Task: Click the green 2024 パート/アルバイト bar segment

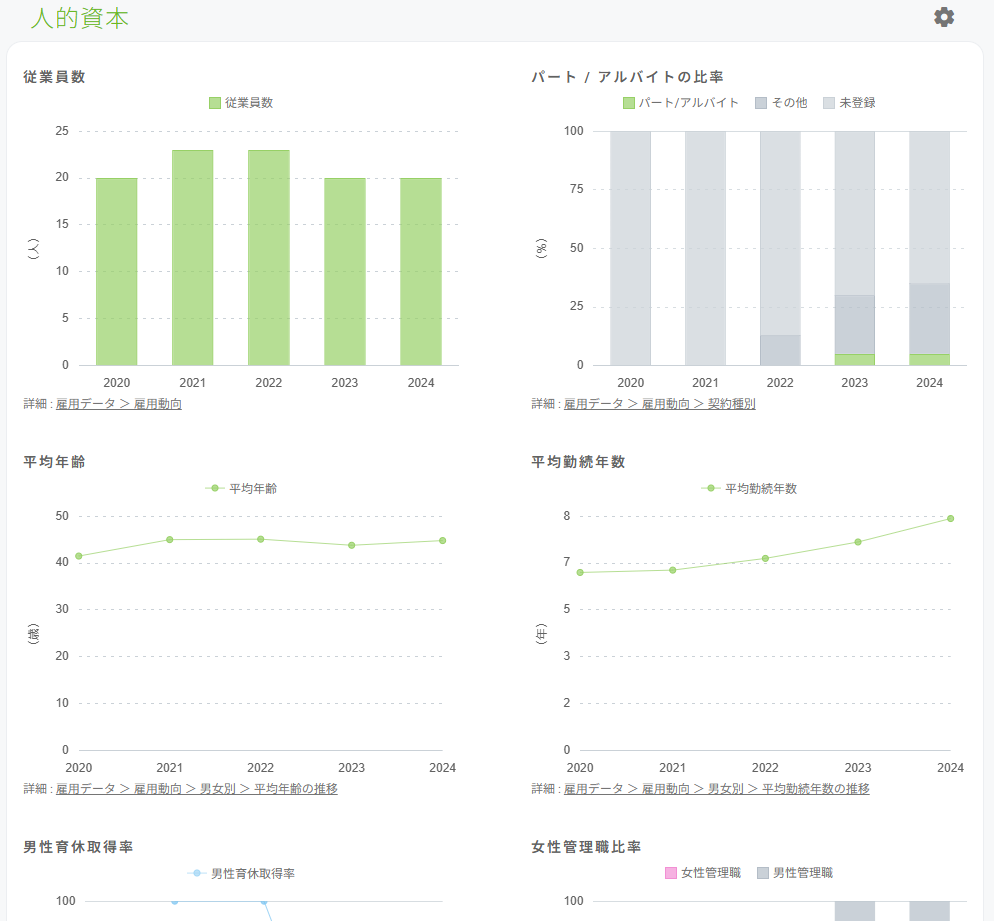Action: click(929, 359)
